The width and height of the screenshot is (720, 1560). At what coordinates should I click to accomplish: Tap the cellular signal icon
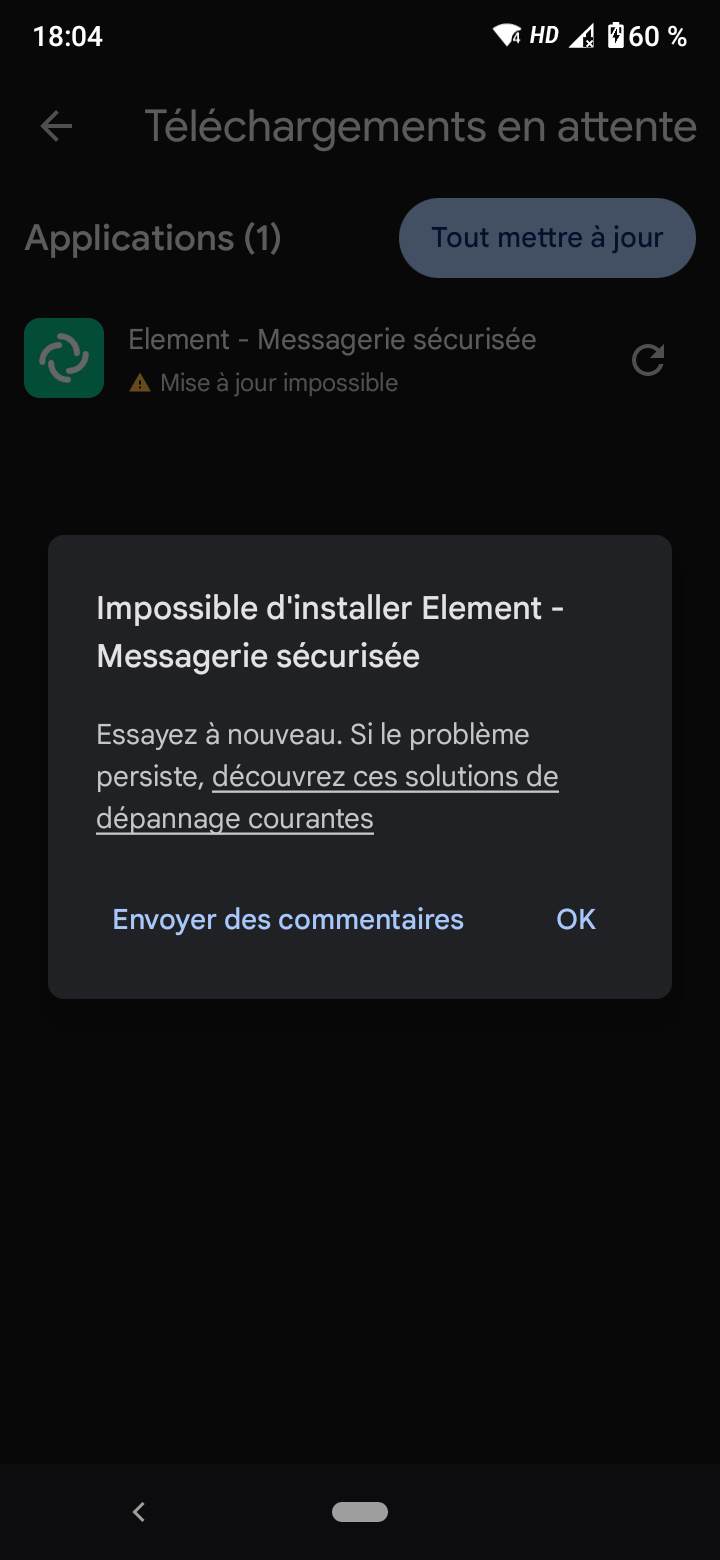581,37
